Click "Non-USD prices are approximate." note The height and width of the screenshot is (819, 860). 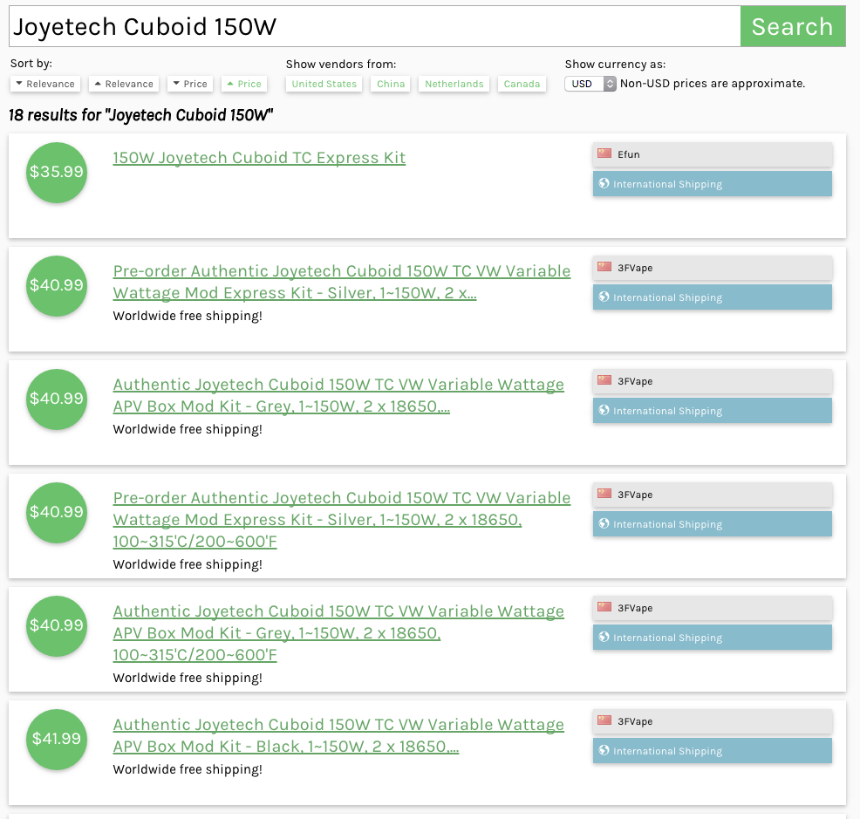(712, 83)
